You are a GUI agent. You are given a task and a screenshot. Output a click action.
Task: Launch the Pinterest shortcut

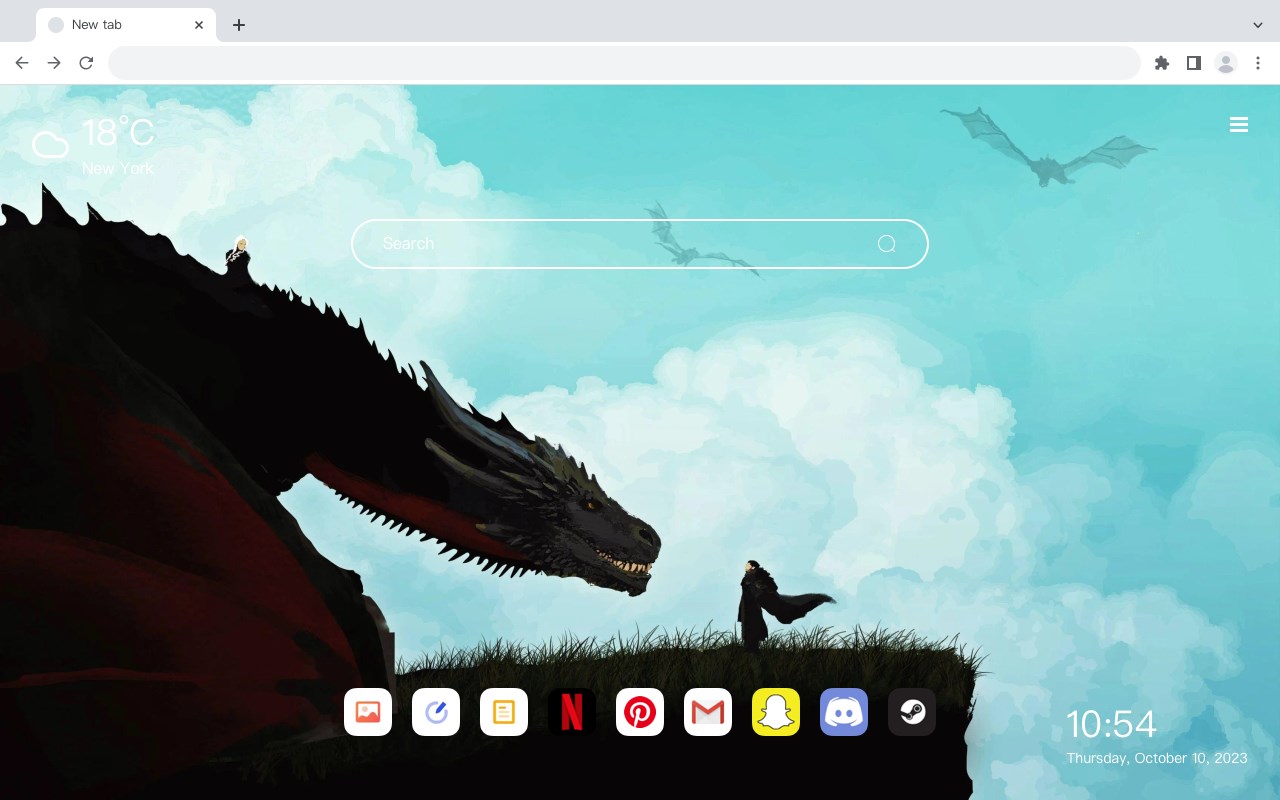coord(640,712)
